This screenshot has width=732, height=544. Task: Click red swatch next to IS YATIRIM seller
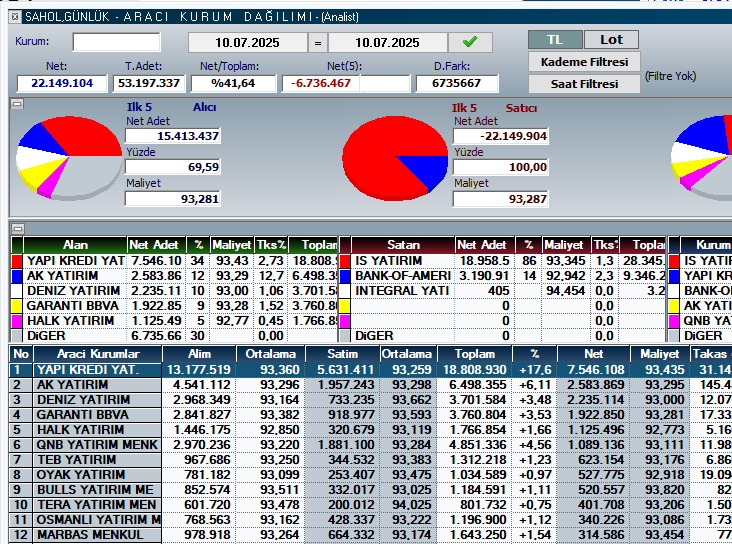345,261
